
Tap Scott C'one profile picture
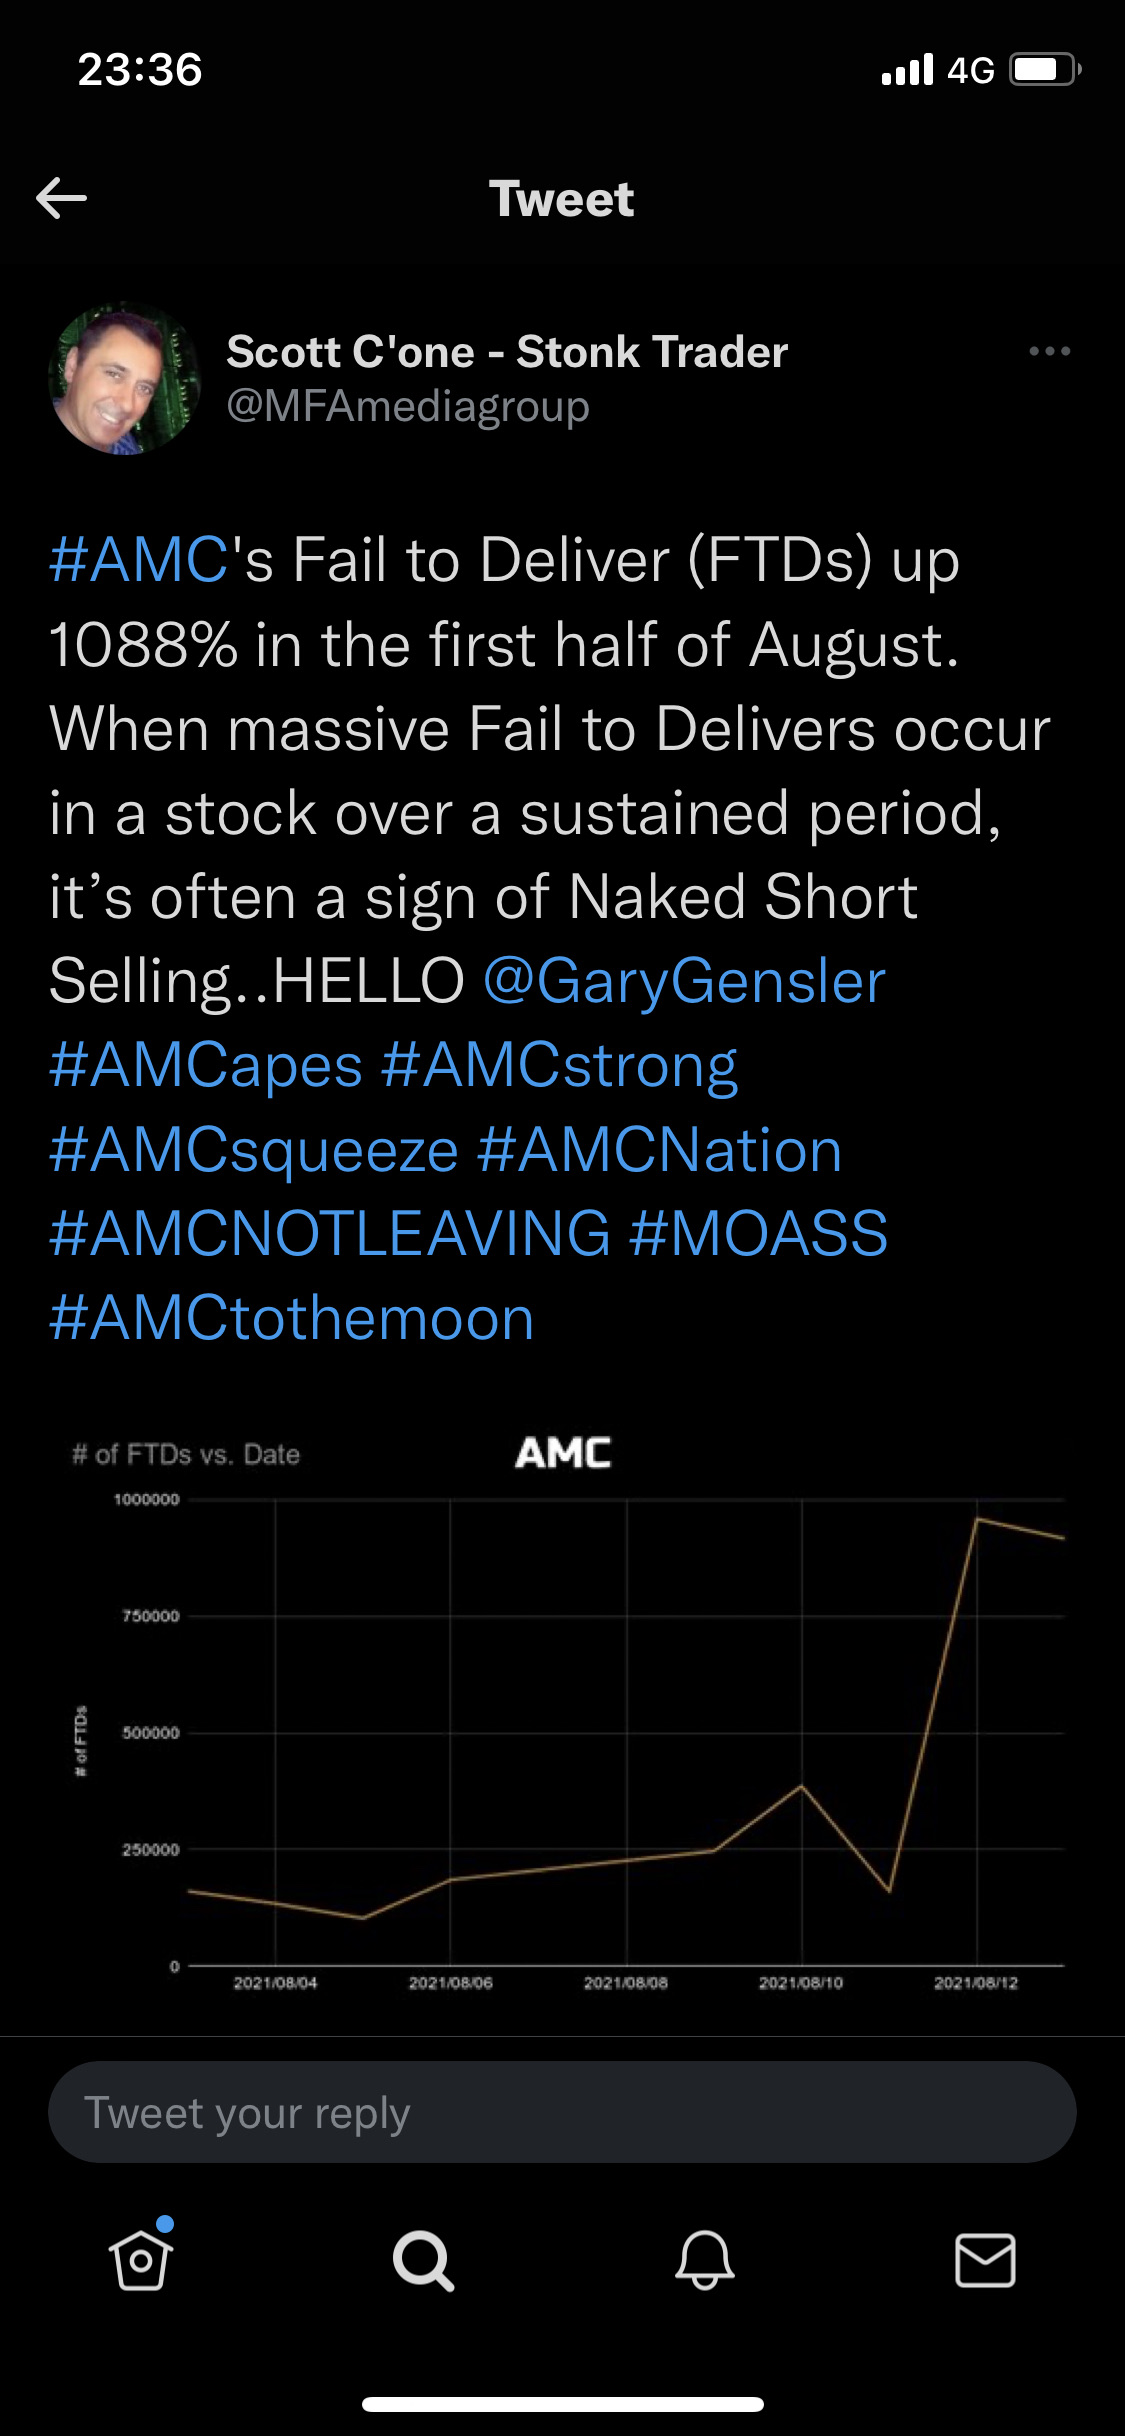pos(125,380)
